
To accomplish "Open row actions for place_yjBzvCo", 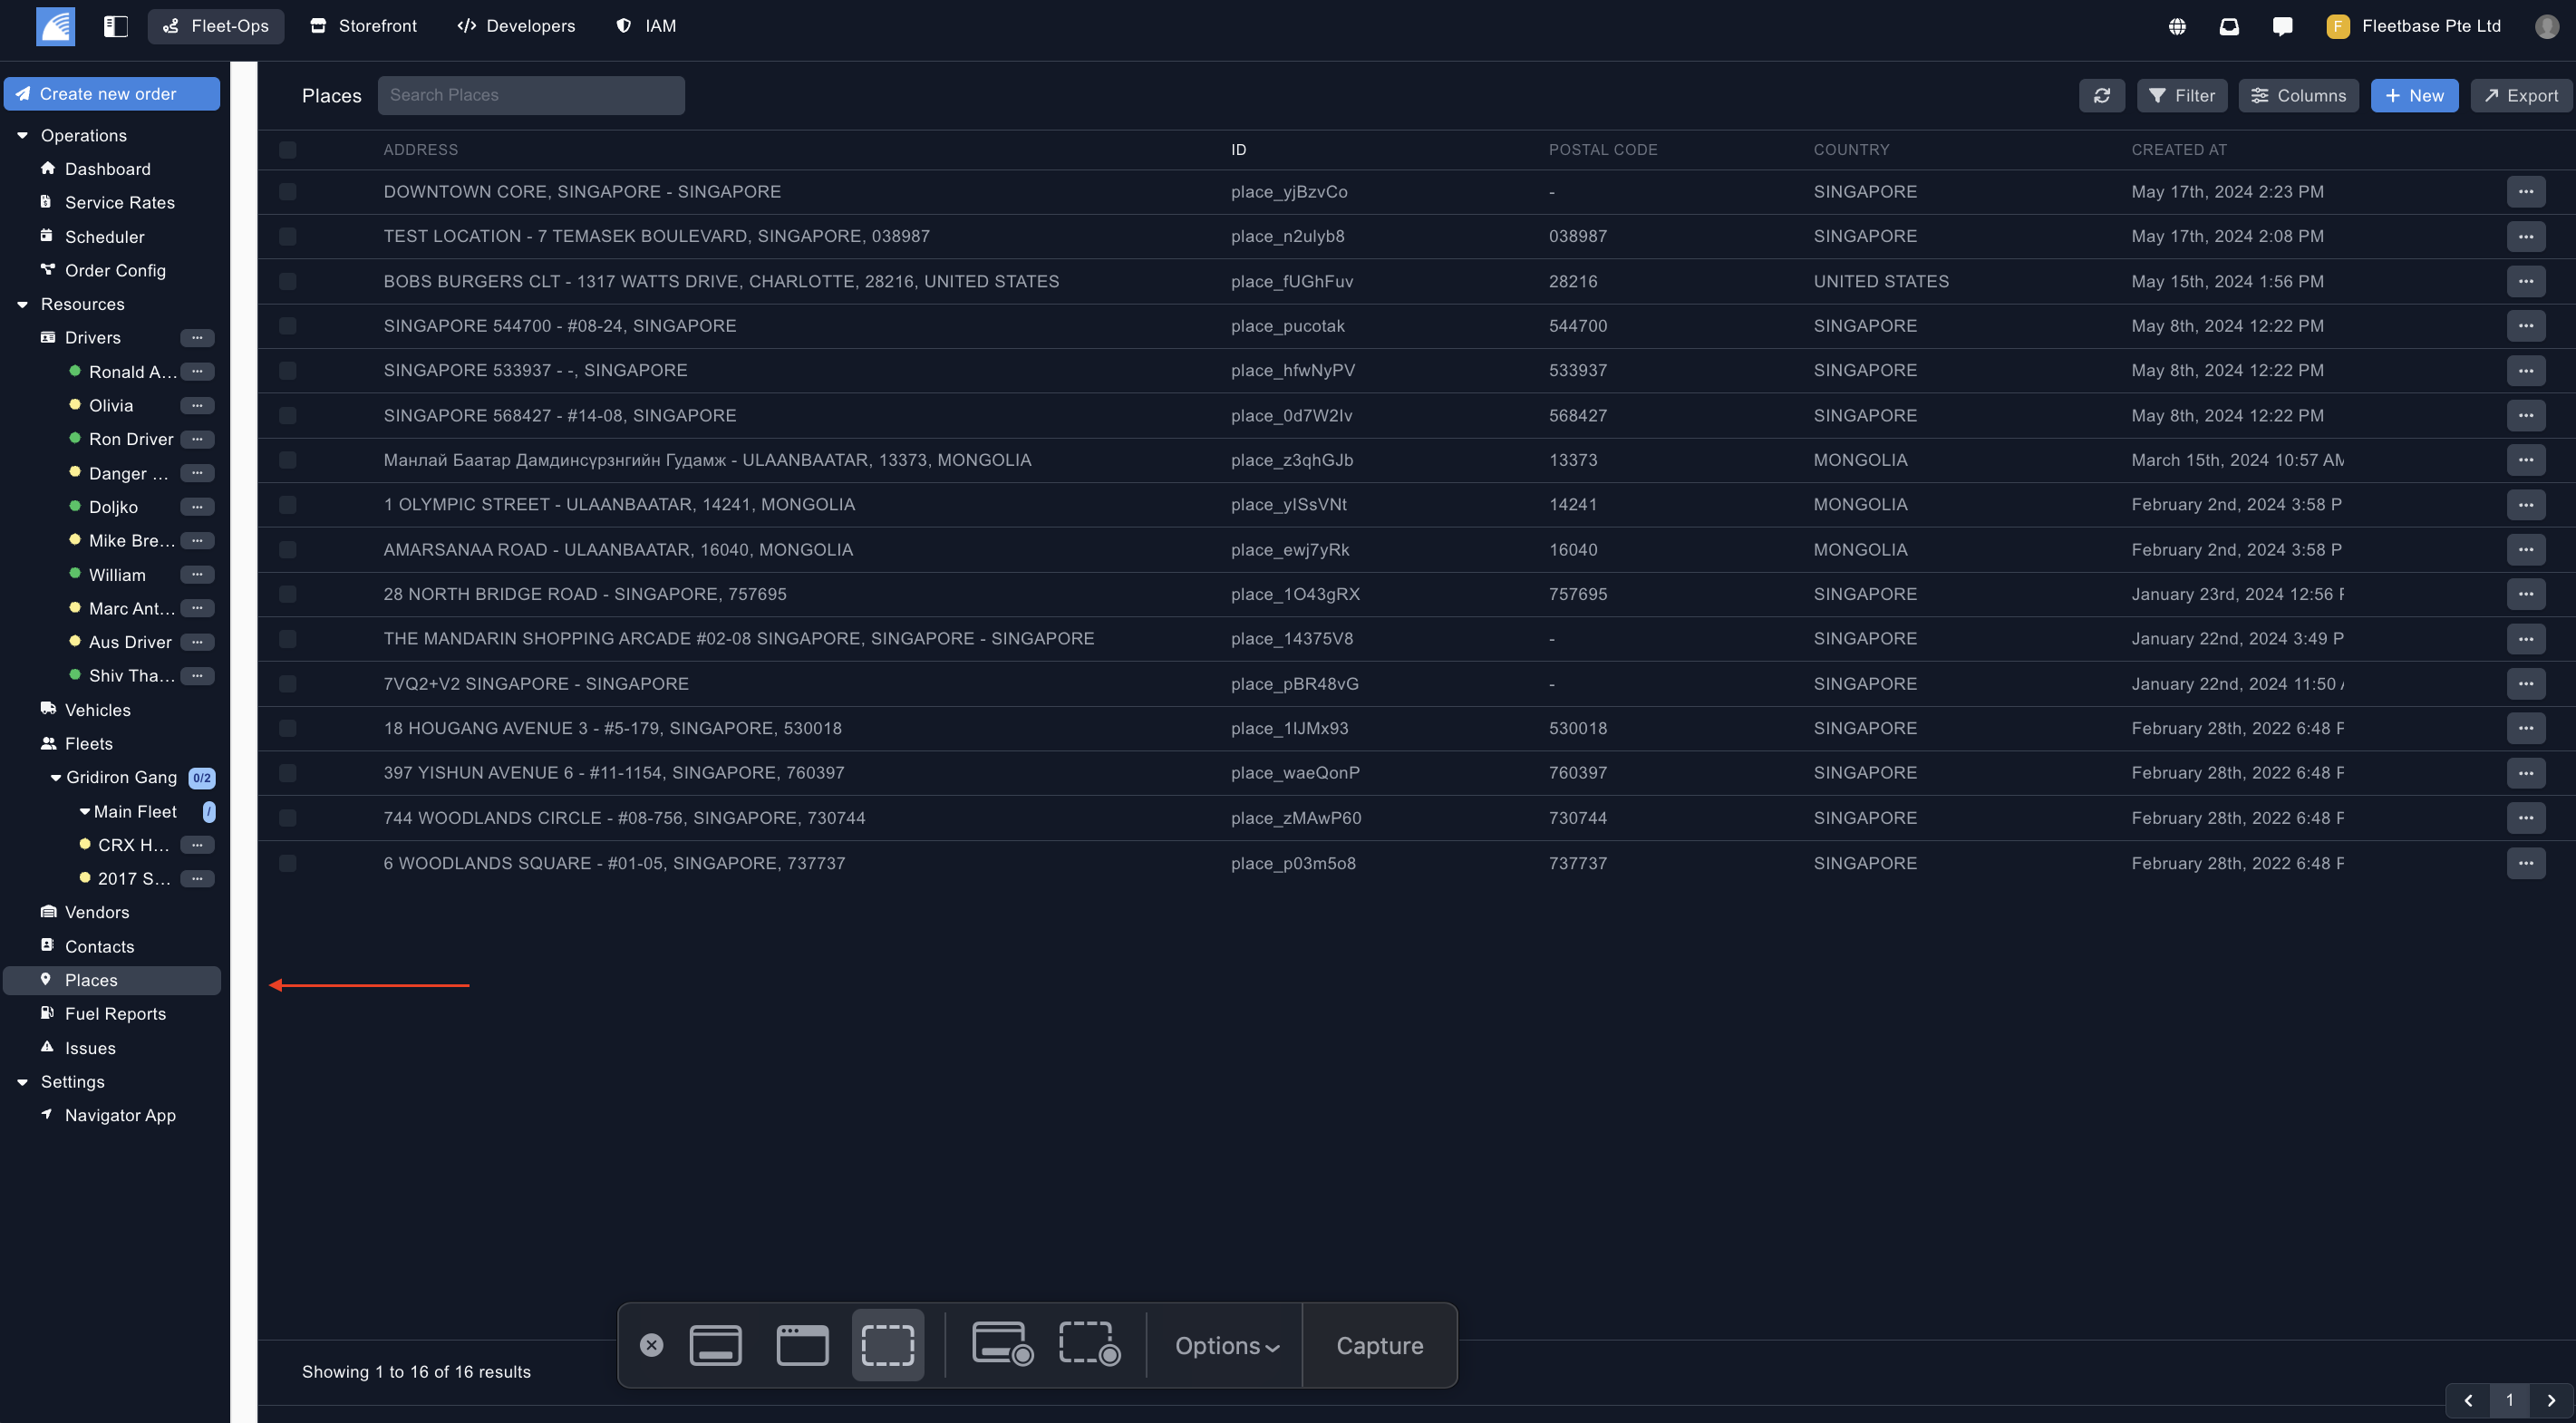I will pos(2525,192).
